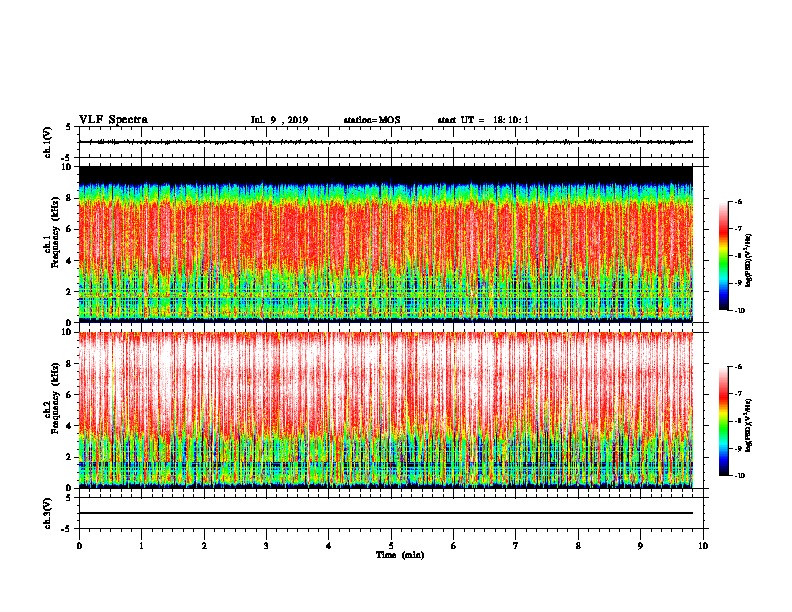Click time axis tick label "3"
Viewport: 792px width, 612px height.
(x=266, y=546)
